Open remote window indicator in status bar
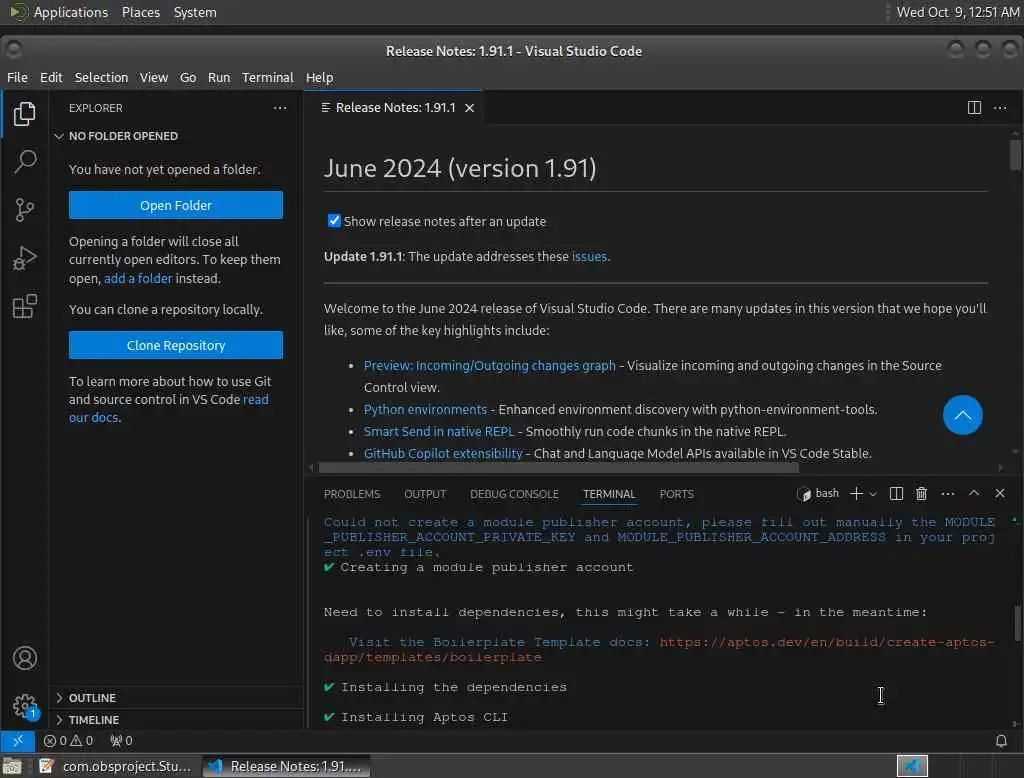 18,740
